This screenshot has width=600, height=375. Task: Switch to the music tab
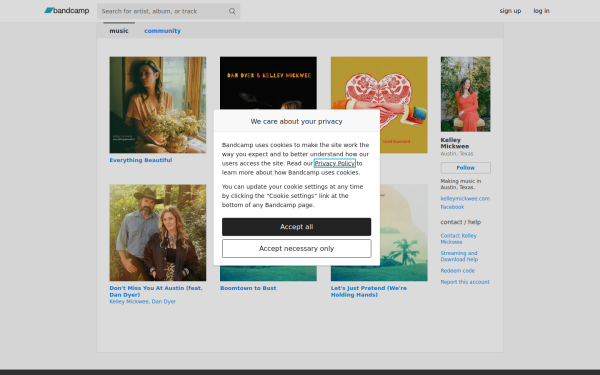click(x=119, y=31)
